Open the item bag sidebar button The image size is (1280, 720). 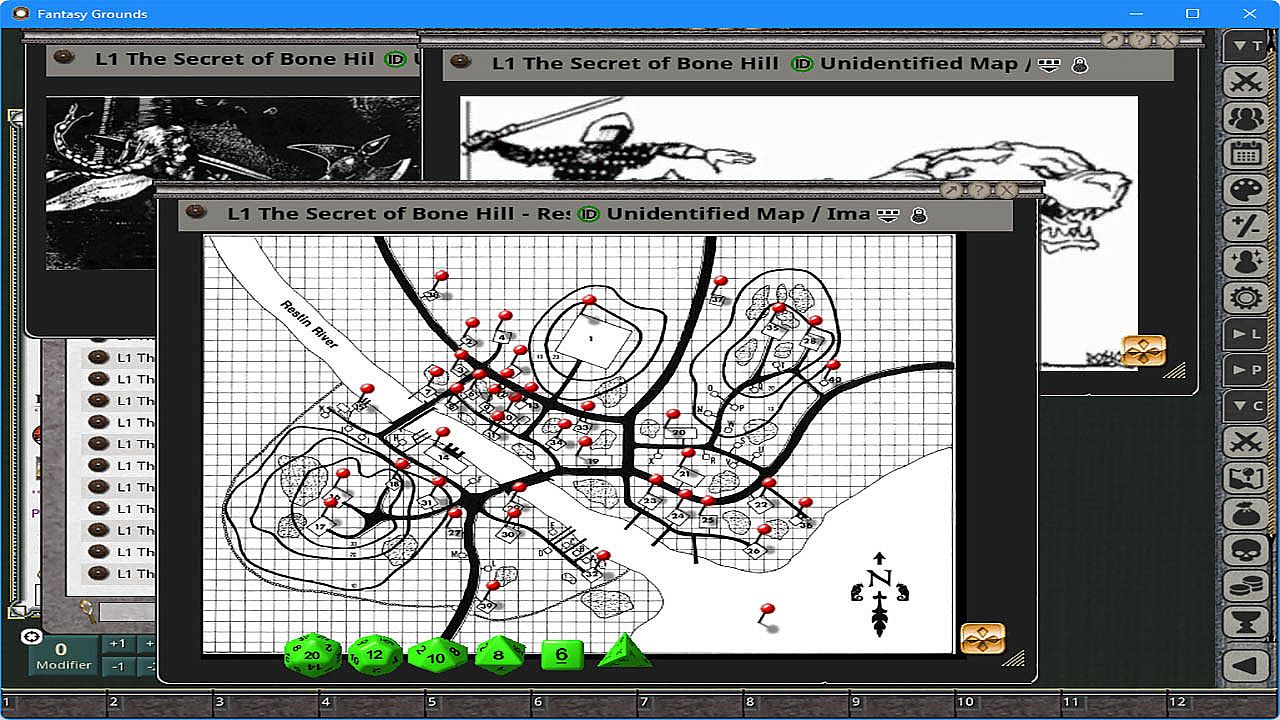tap(1246, 514)
